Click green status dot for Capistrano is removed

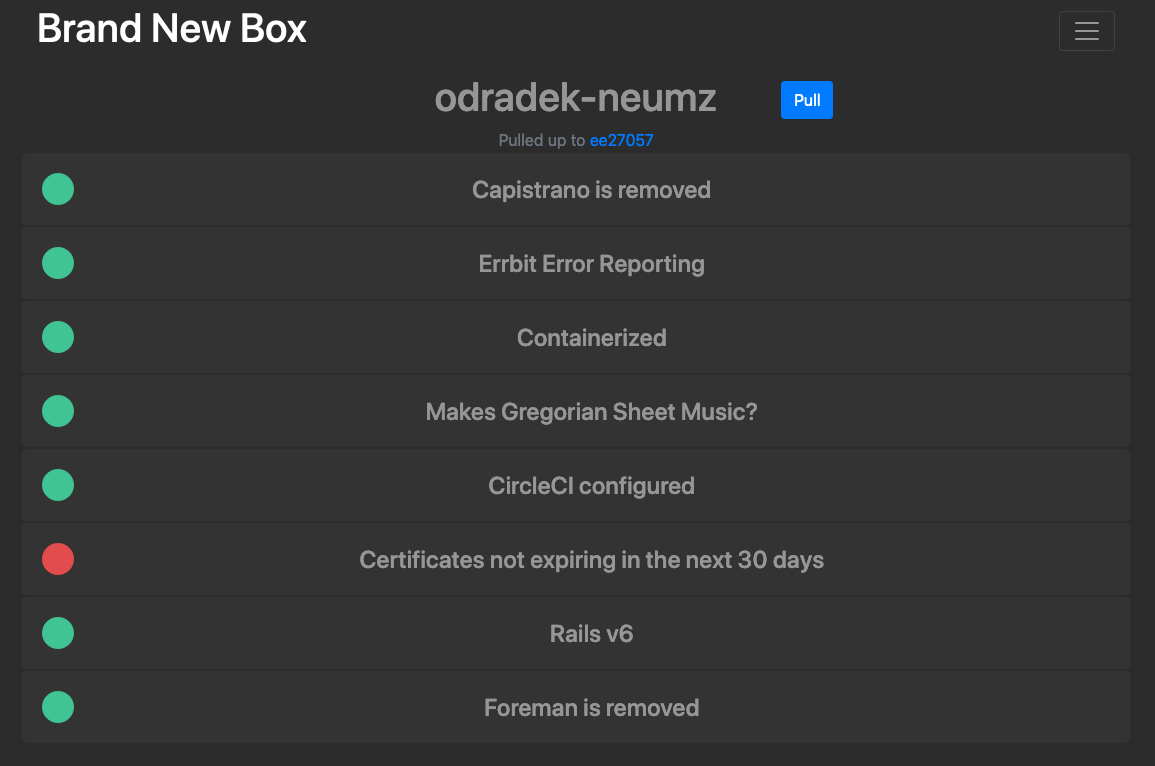58,189
